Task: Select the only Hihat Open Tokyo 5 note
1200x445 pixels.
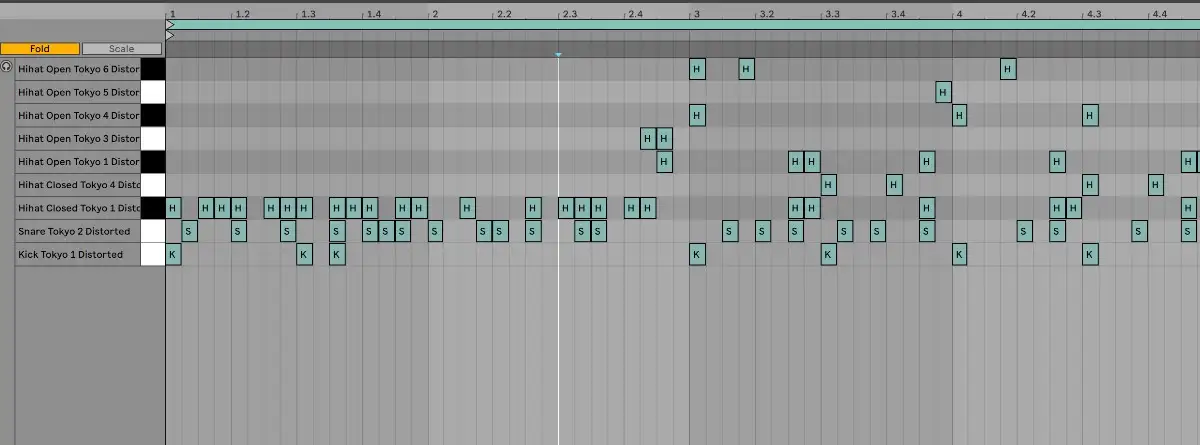Action: tap(943, 93)
